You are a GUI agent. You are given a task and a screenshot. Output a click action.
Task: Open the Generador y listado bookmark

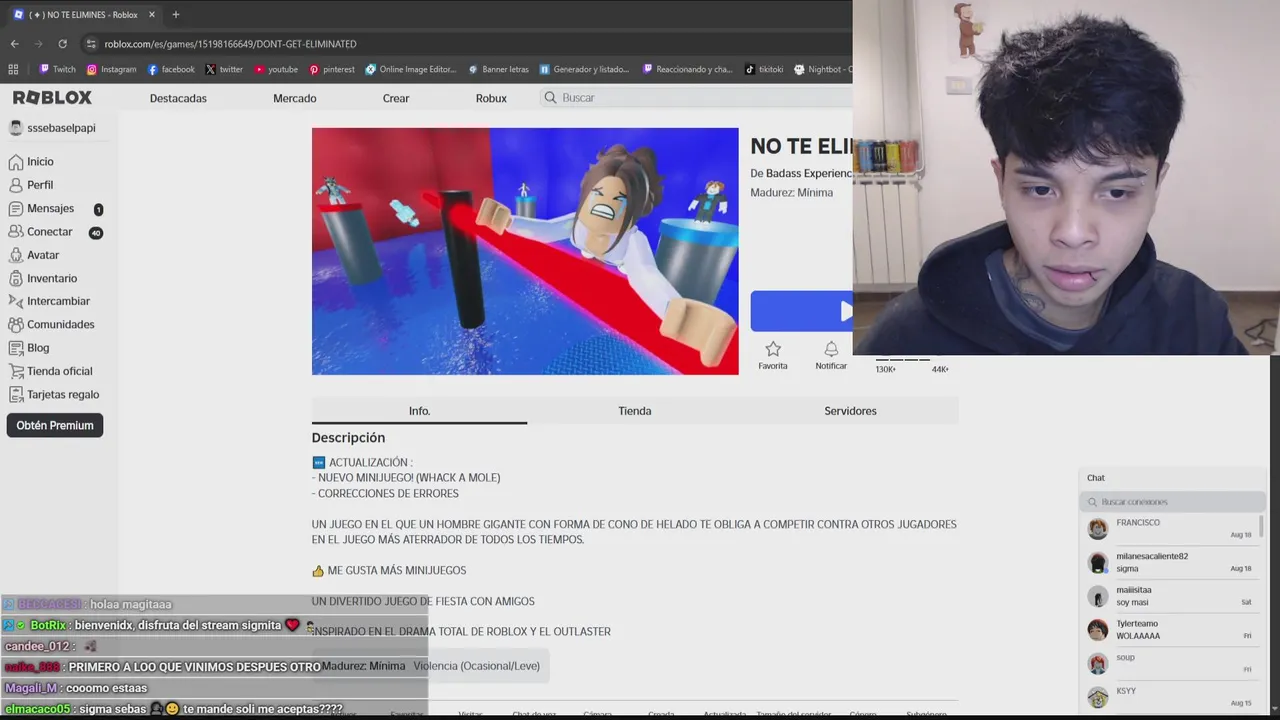pos(584,69)
